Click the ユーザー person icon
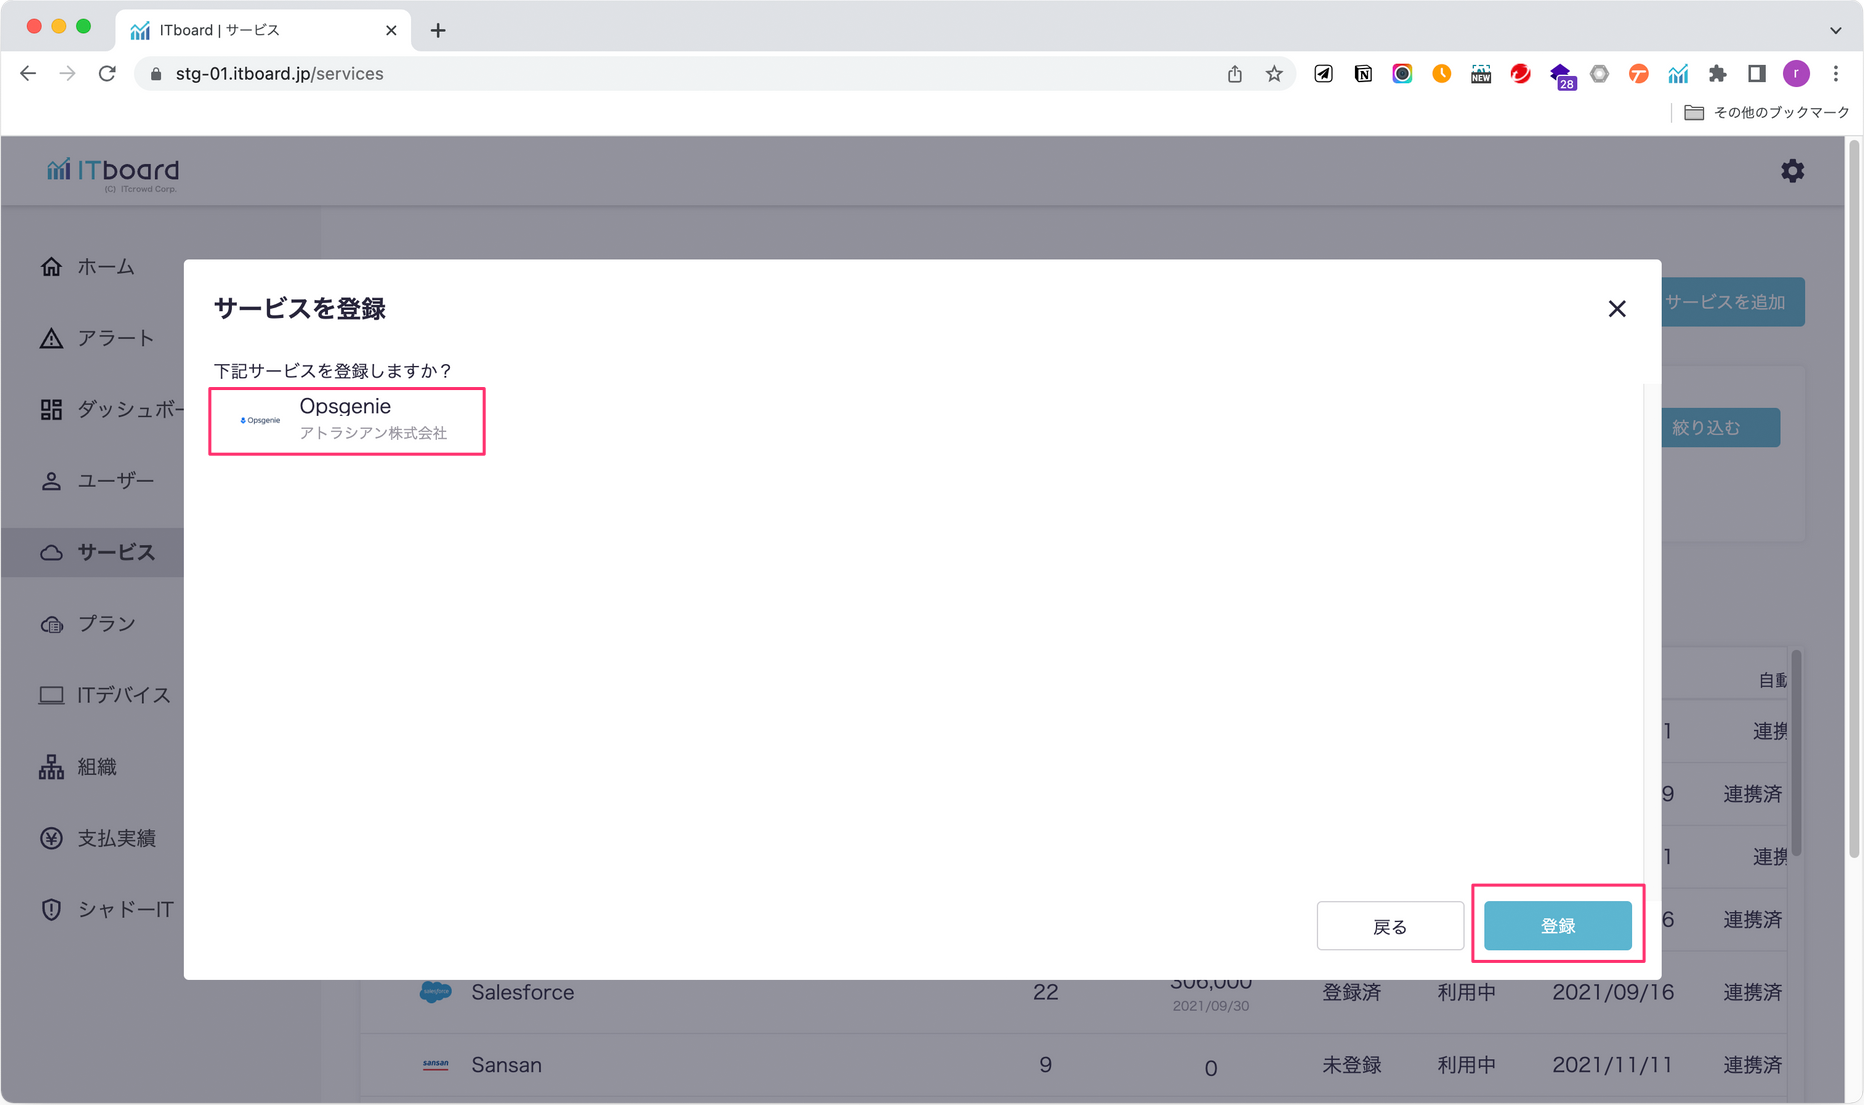The image size is (1864, 1105). pyautogui.click(x=51, y=481)
